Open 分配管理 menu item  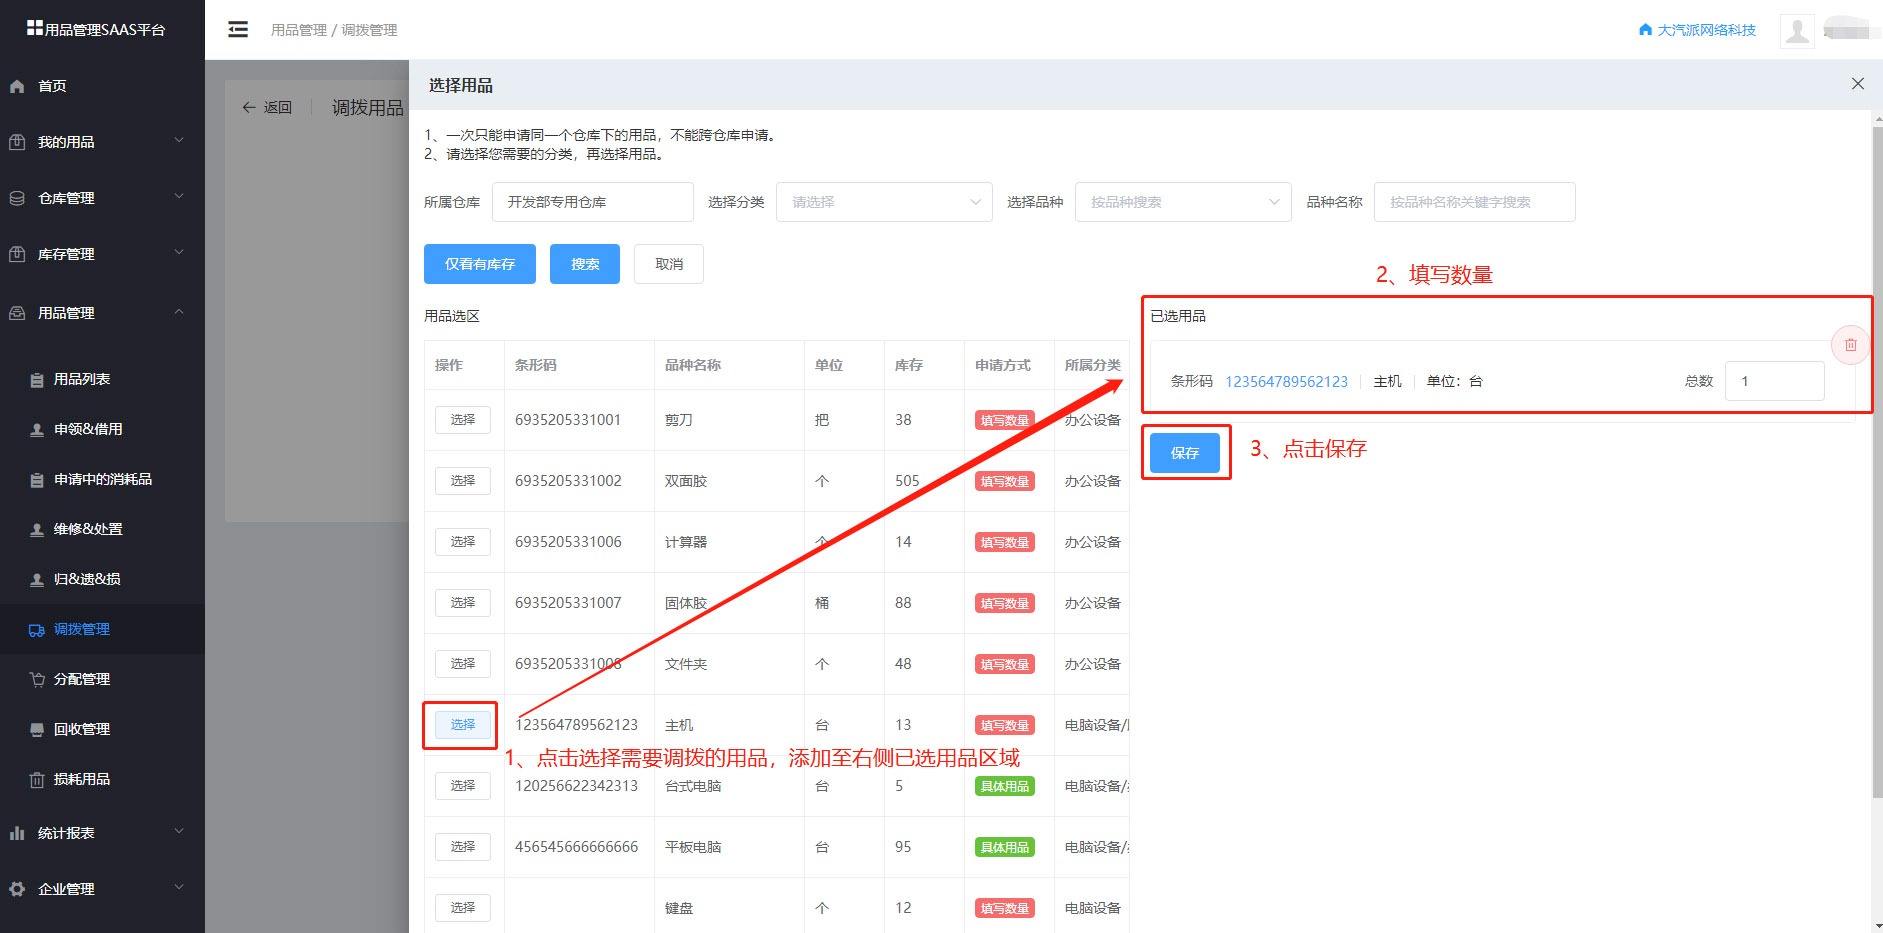click(82, 680)
